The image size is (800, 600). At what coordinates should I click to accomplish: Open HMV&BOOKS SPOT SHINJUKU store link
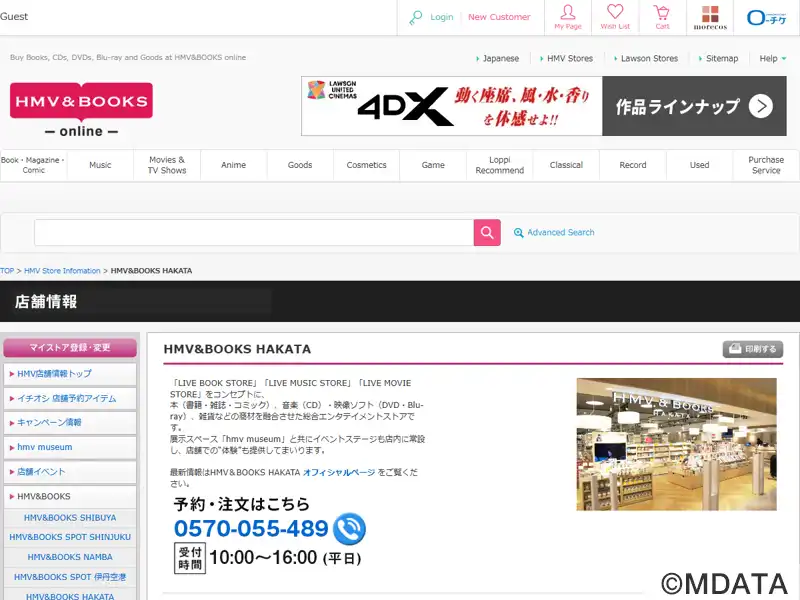click(x=70, y=537)
